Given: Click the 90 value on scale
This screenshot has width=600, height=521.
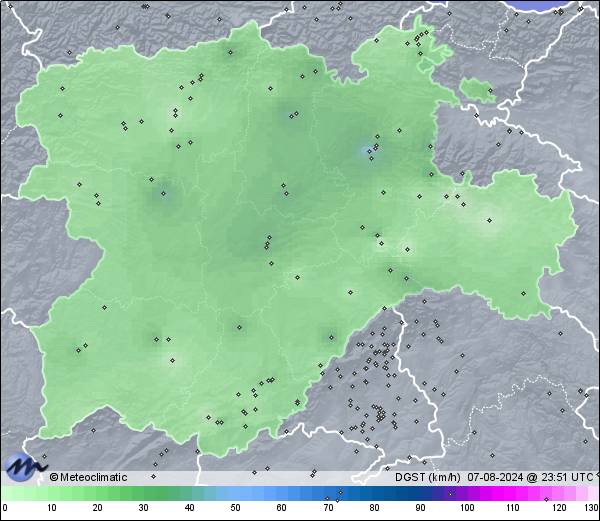Looking at the screenshot, I should 420,508.
